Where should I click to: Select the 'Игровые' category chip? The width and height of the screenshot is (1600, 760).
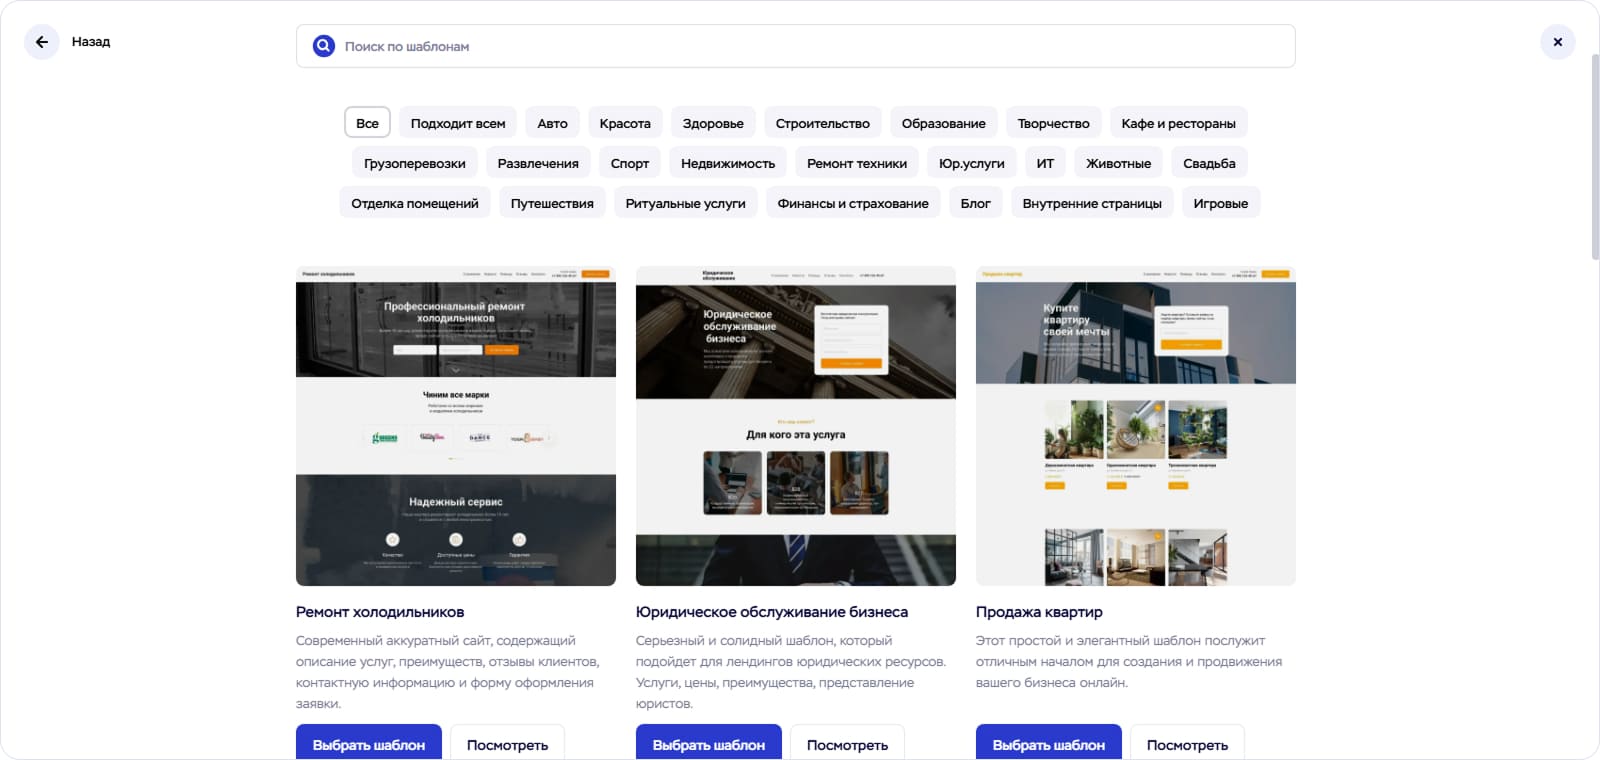[1221, 203]
